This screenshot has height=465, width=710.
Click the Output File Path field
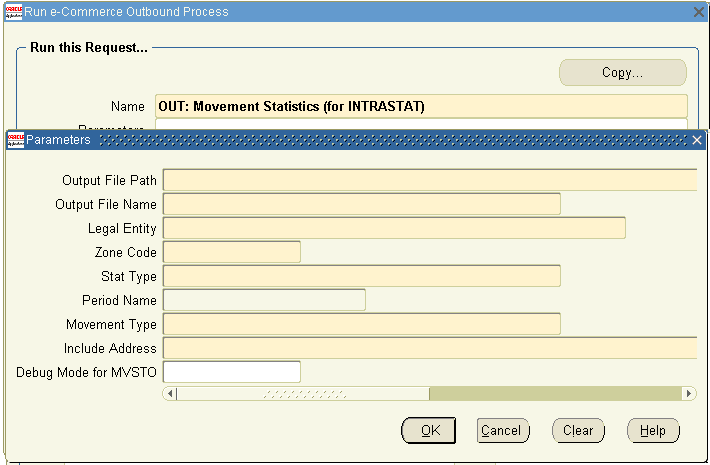pyautogui.click(x=430, y=180)
